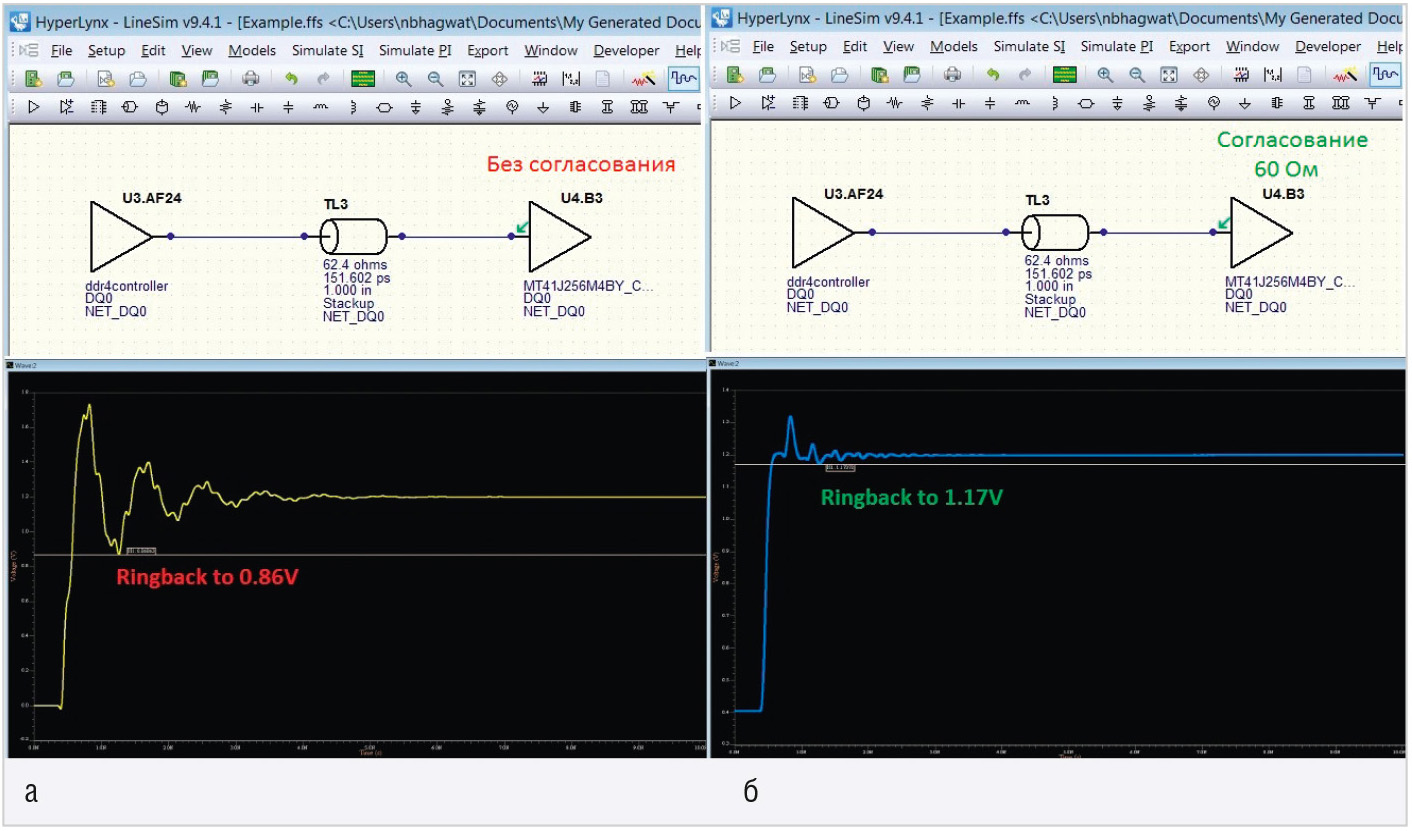The height and width of the screenshot is (831, 1412).
Task: Click the Undo arrow in the left window
Action: pyautogui.click(x=291, y=80)
